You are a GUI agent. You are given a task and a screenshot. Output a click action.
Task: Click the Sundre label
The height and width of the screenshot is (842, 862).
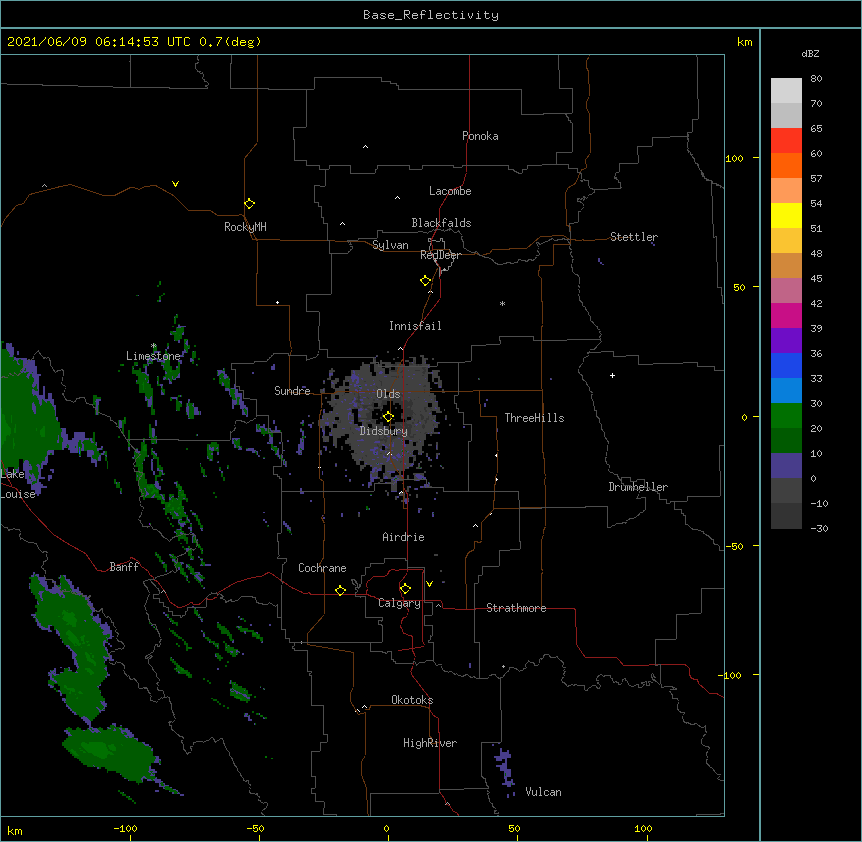292,391
